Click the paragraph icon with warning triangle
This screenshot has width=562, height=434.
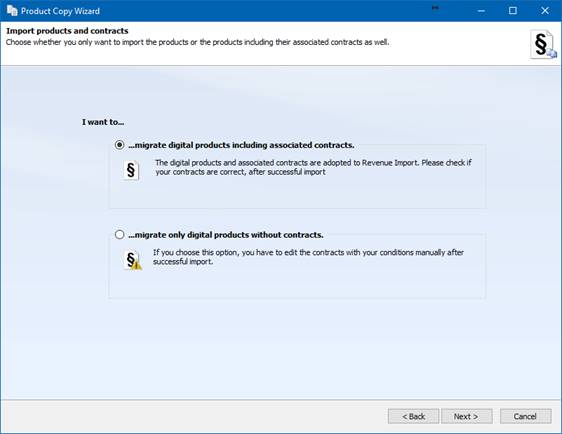point(132,260)
